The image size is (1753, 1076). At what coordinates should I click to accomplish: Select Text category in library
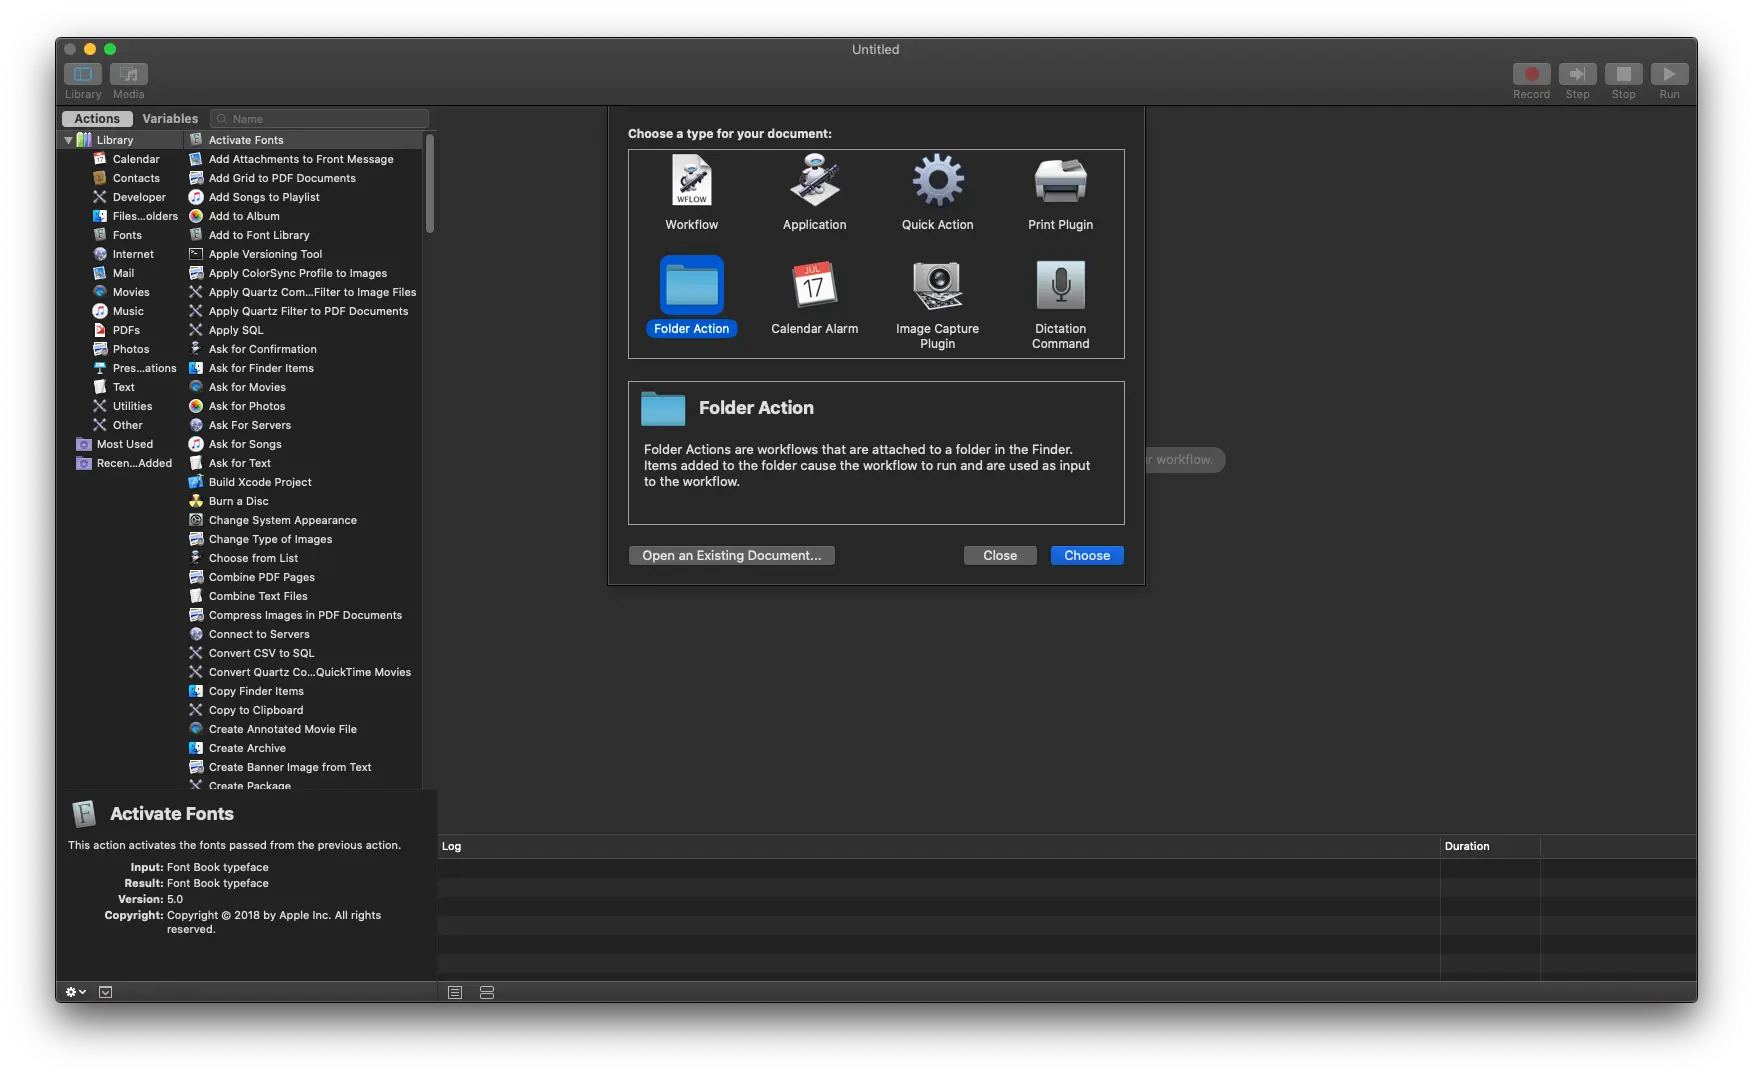115,387
